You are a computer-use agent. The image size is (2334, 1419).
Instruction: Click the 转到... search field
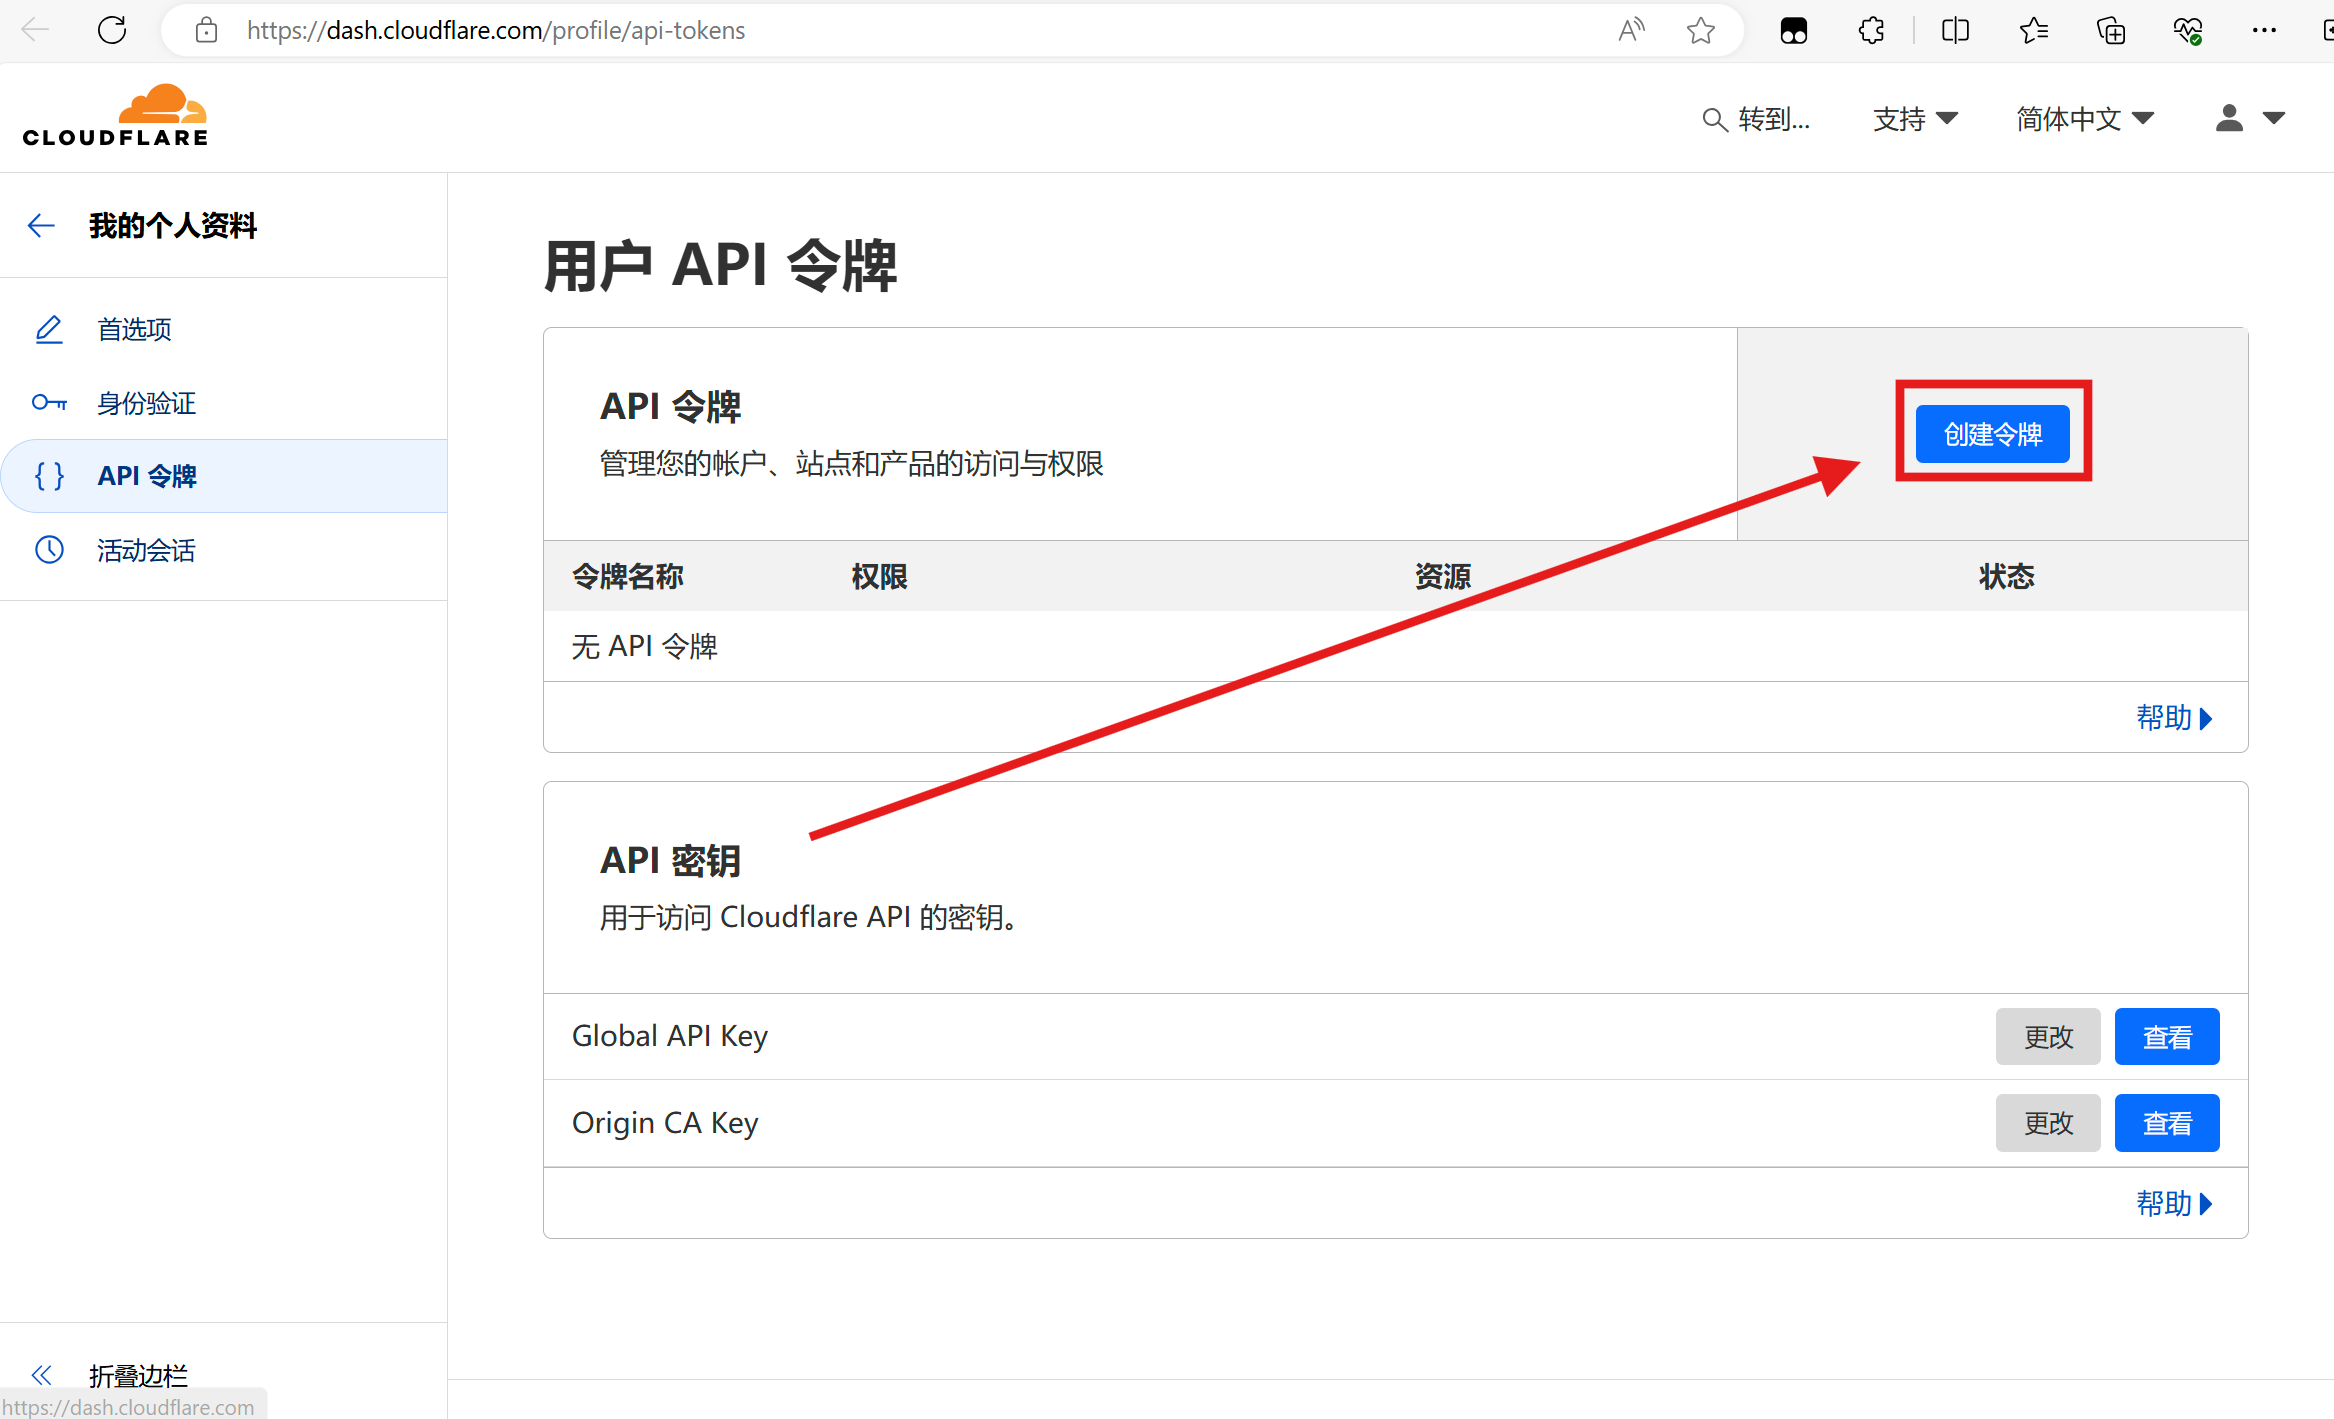[1757, 119]
